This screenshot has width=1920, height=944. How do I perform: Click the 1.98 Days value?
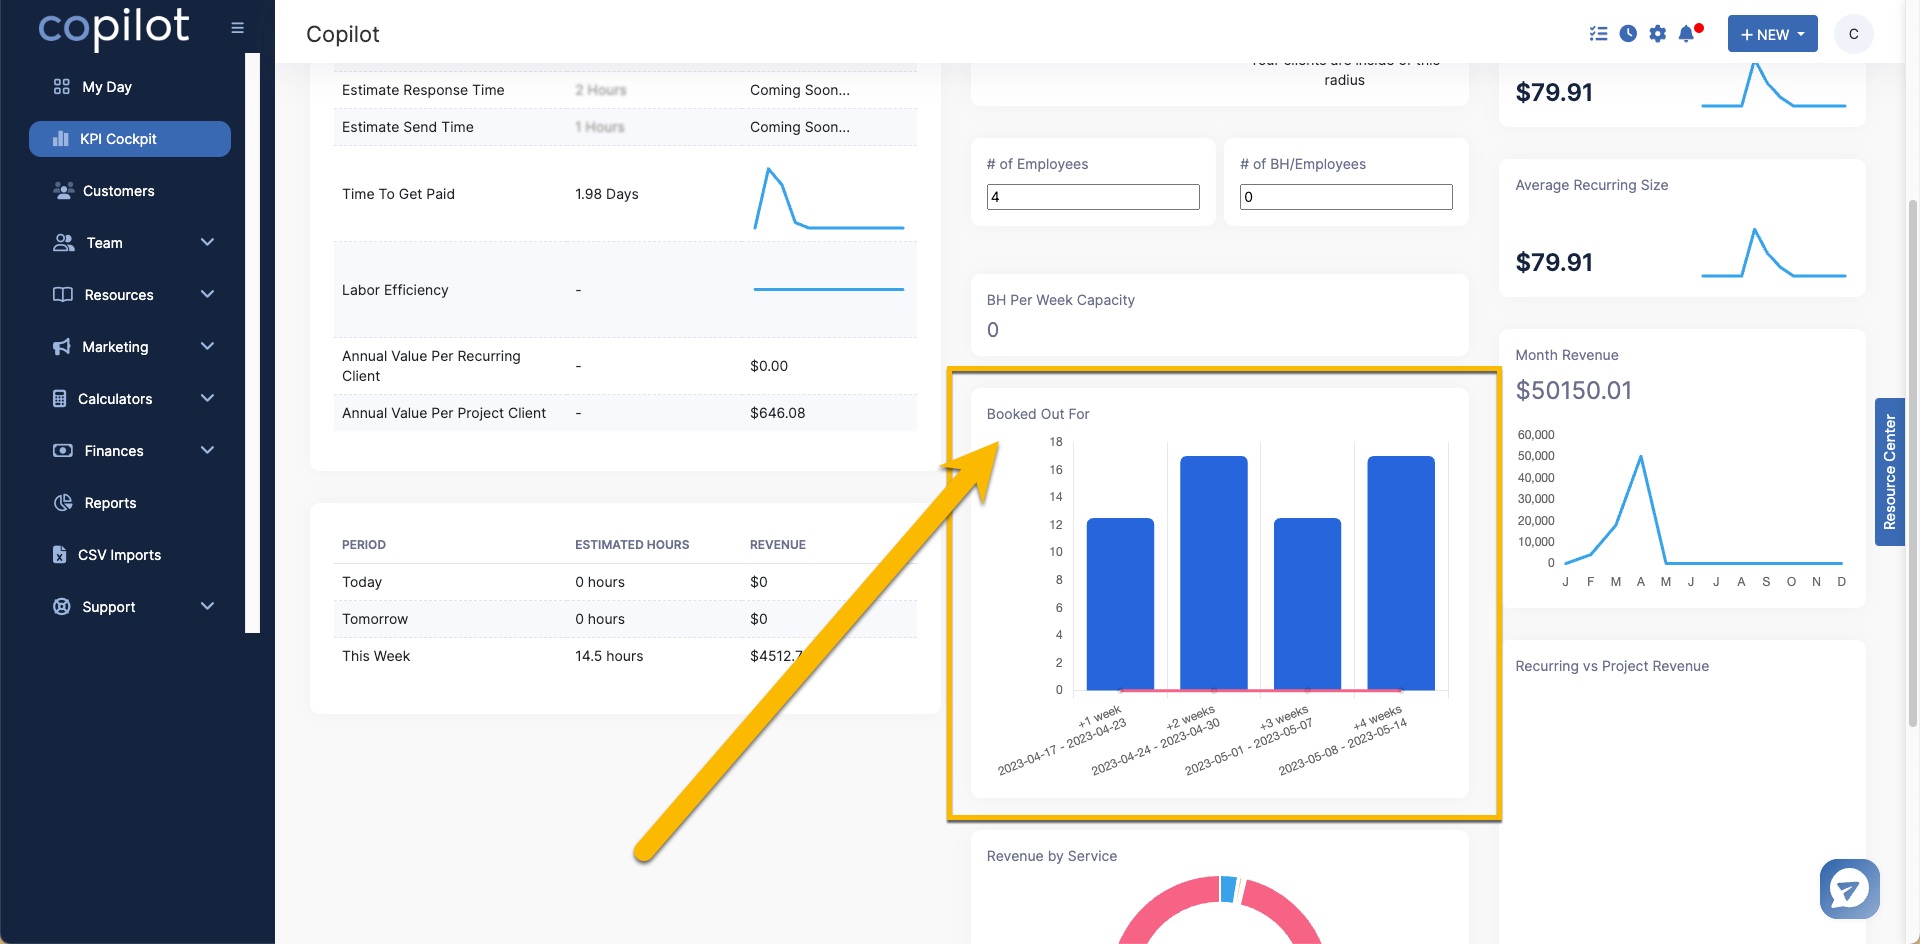pyautogui.click(x=607, y=194)
